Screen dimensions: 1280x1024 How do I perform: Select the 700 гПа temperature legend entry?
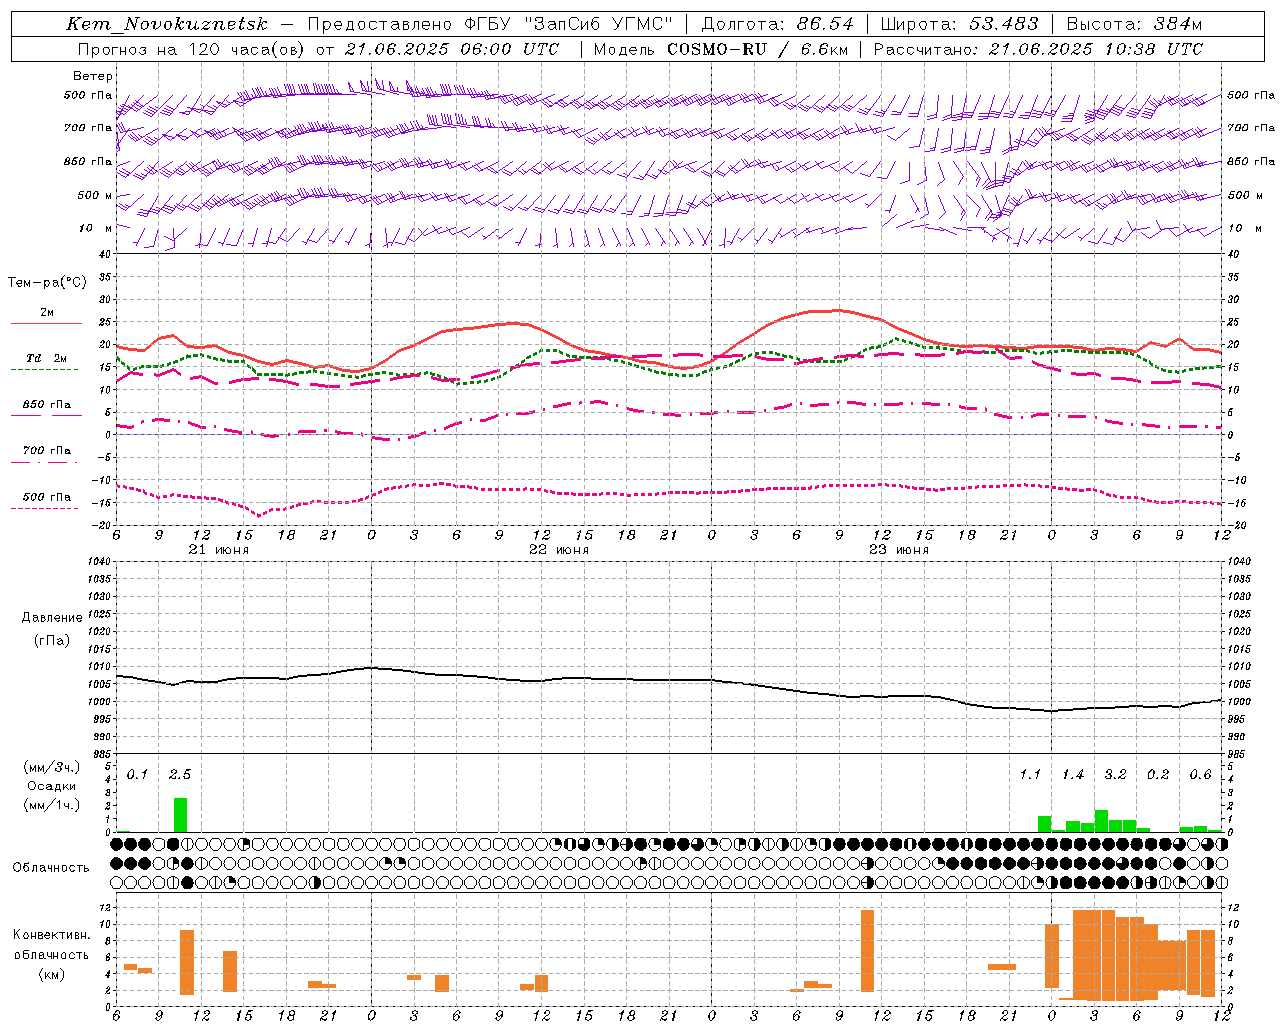pos(47,451)
